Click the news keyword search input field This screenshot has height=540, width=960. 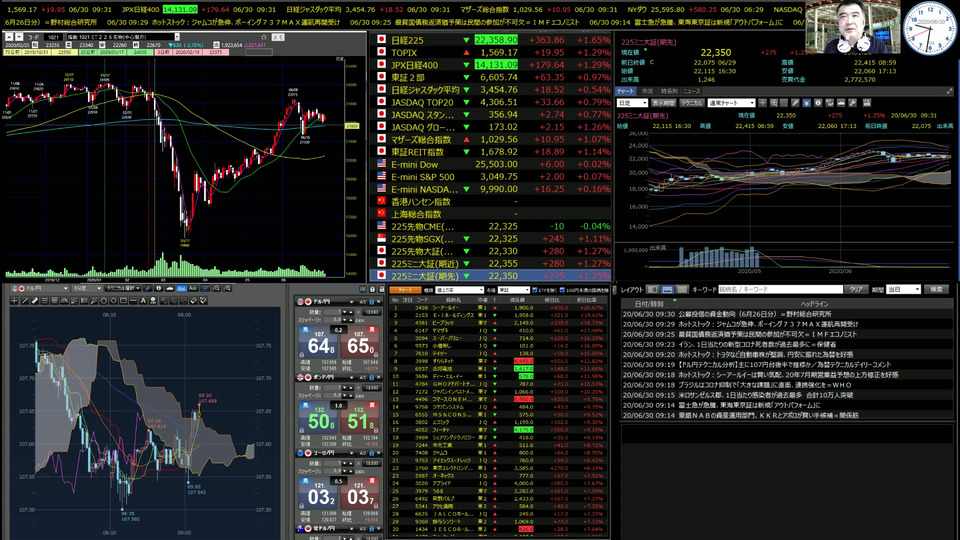[781, 290]
